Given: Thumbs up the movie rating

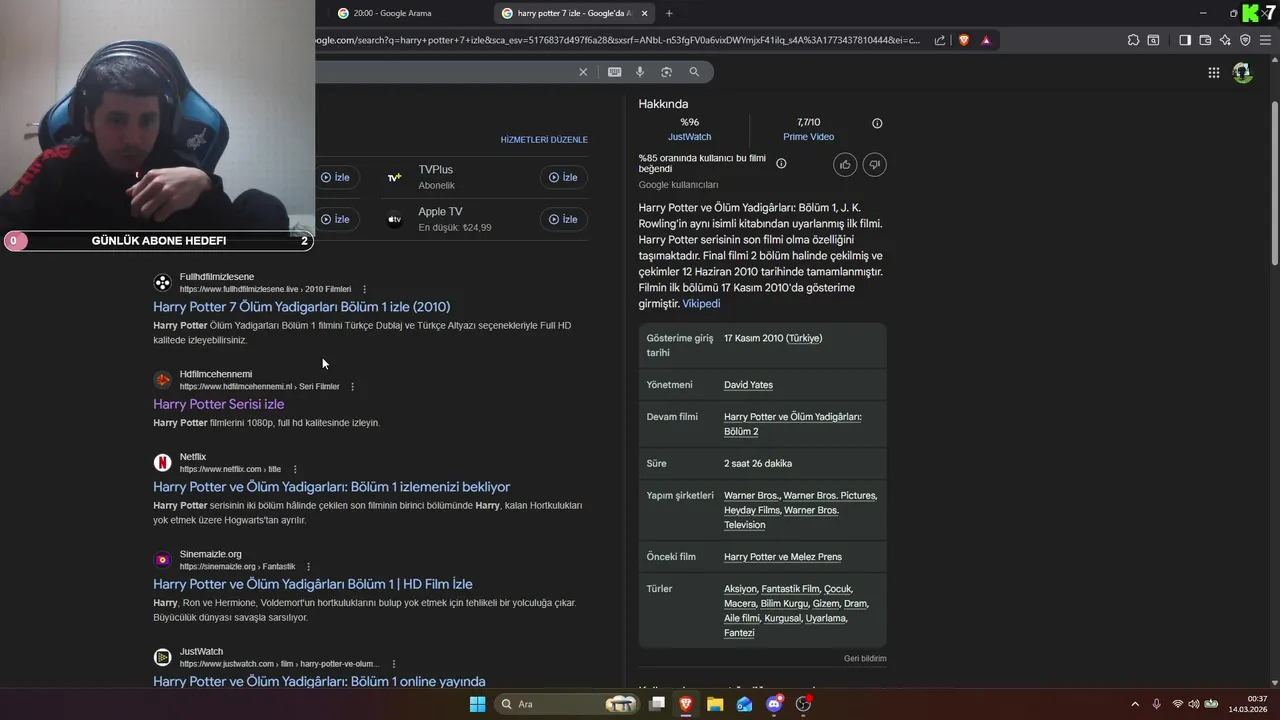Looking at the screenshot, I should click(x=845, y=165).
